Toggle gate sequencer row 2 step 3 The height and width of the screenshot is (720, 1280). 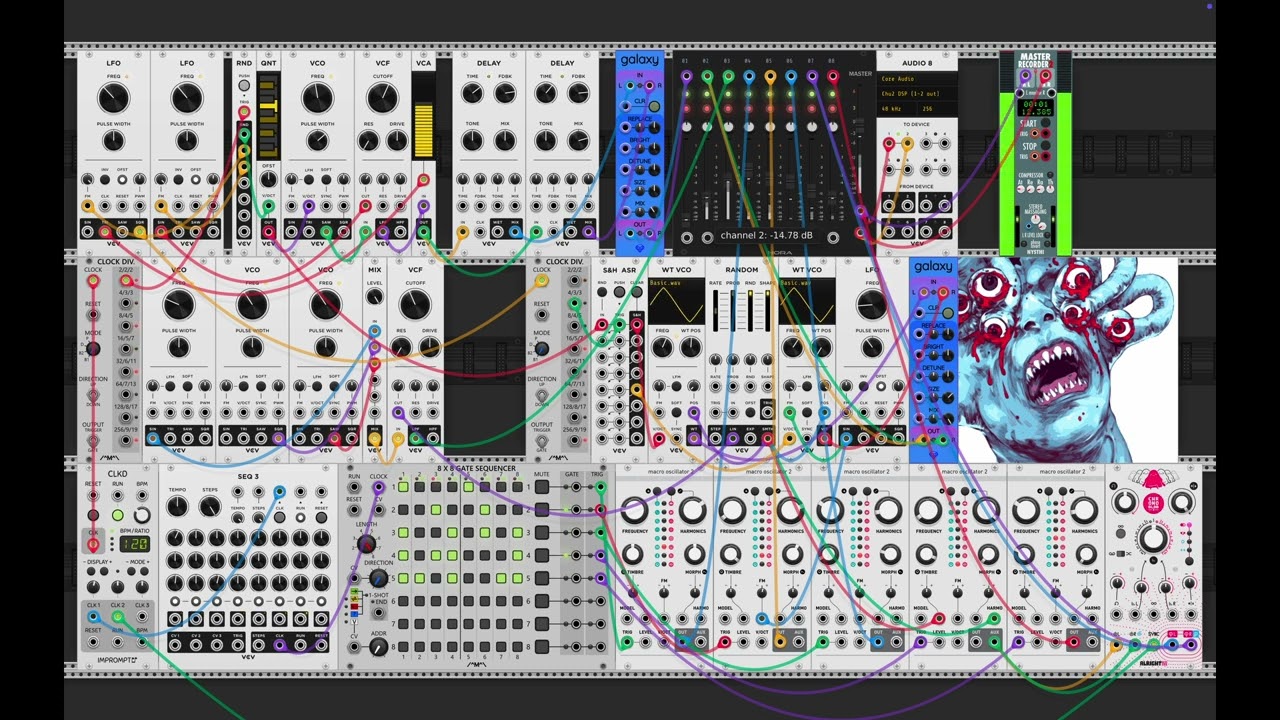pos(436,510)
